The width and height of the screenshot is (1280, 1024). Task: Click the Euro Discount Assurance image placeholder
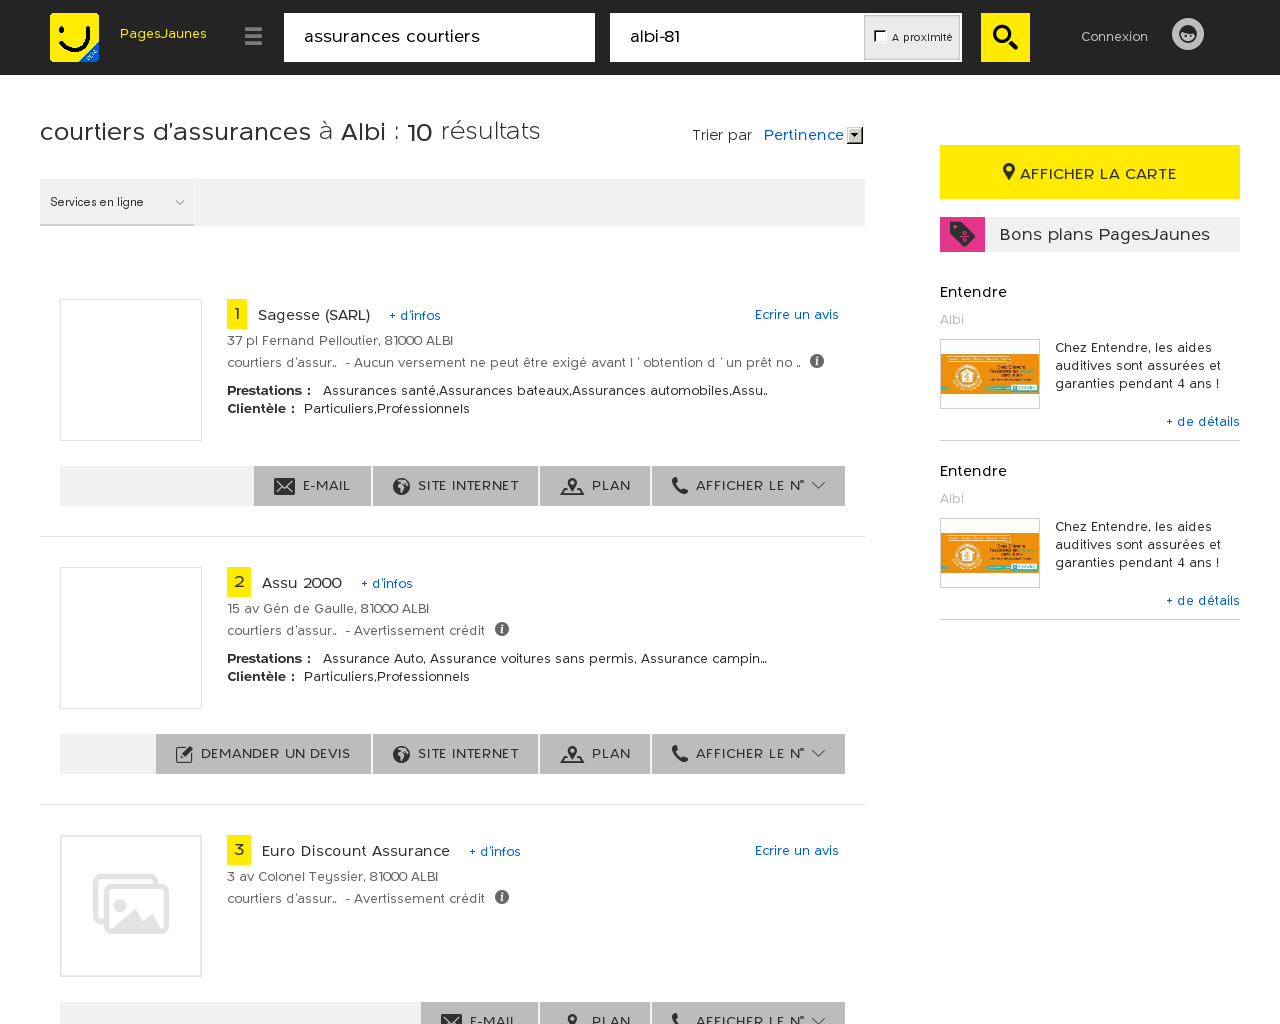pos(131,906)
